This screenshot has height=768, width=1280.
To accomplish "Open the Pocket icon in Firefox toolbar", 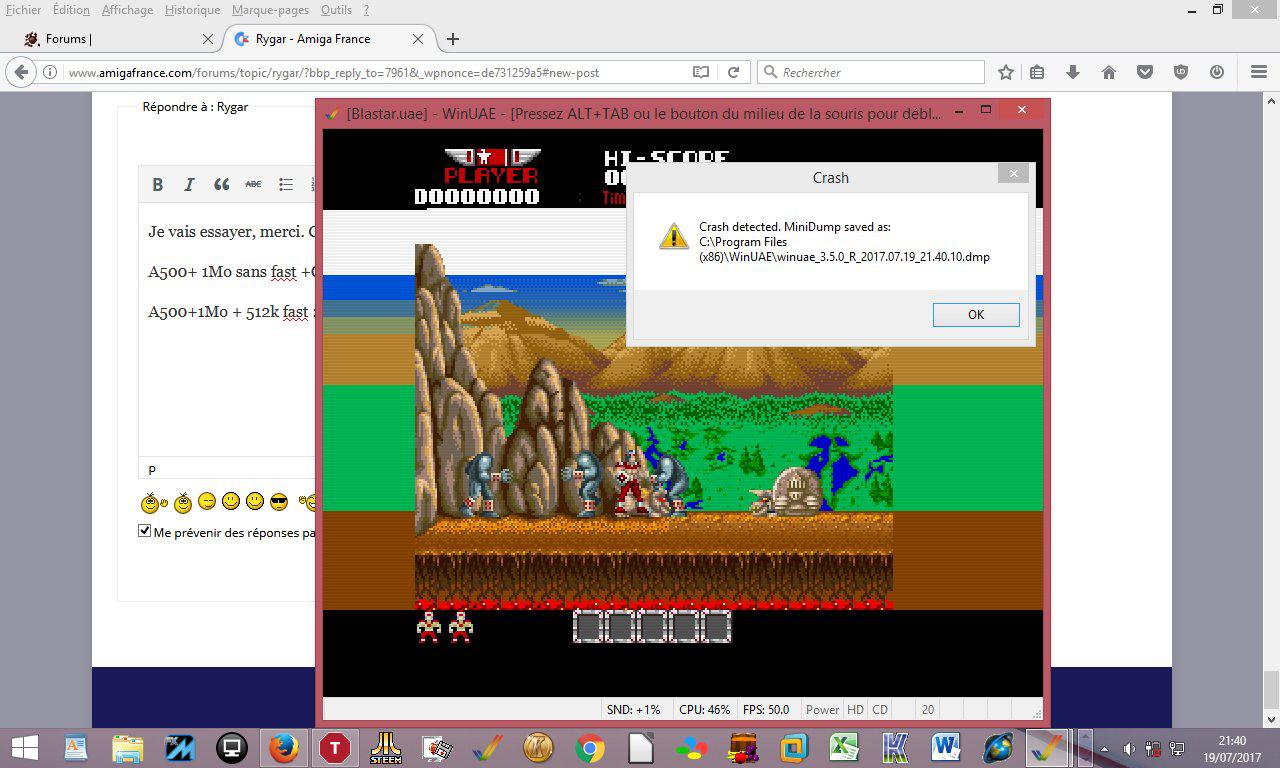I will 1145,72.
